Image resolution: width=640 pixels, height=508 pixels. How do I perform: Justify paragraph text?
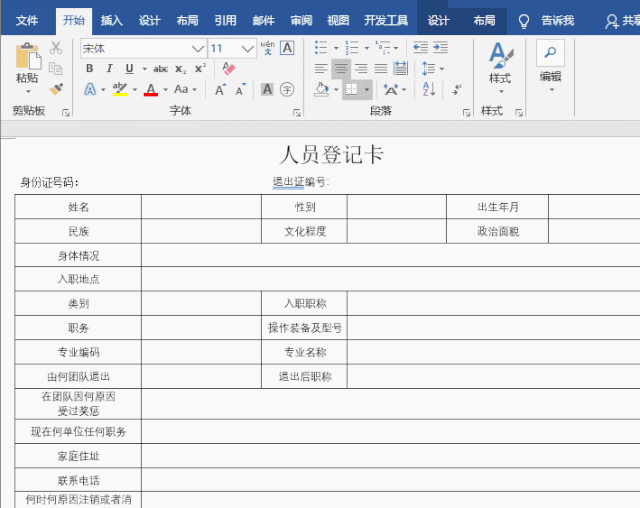coord(381,69)
